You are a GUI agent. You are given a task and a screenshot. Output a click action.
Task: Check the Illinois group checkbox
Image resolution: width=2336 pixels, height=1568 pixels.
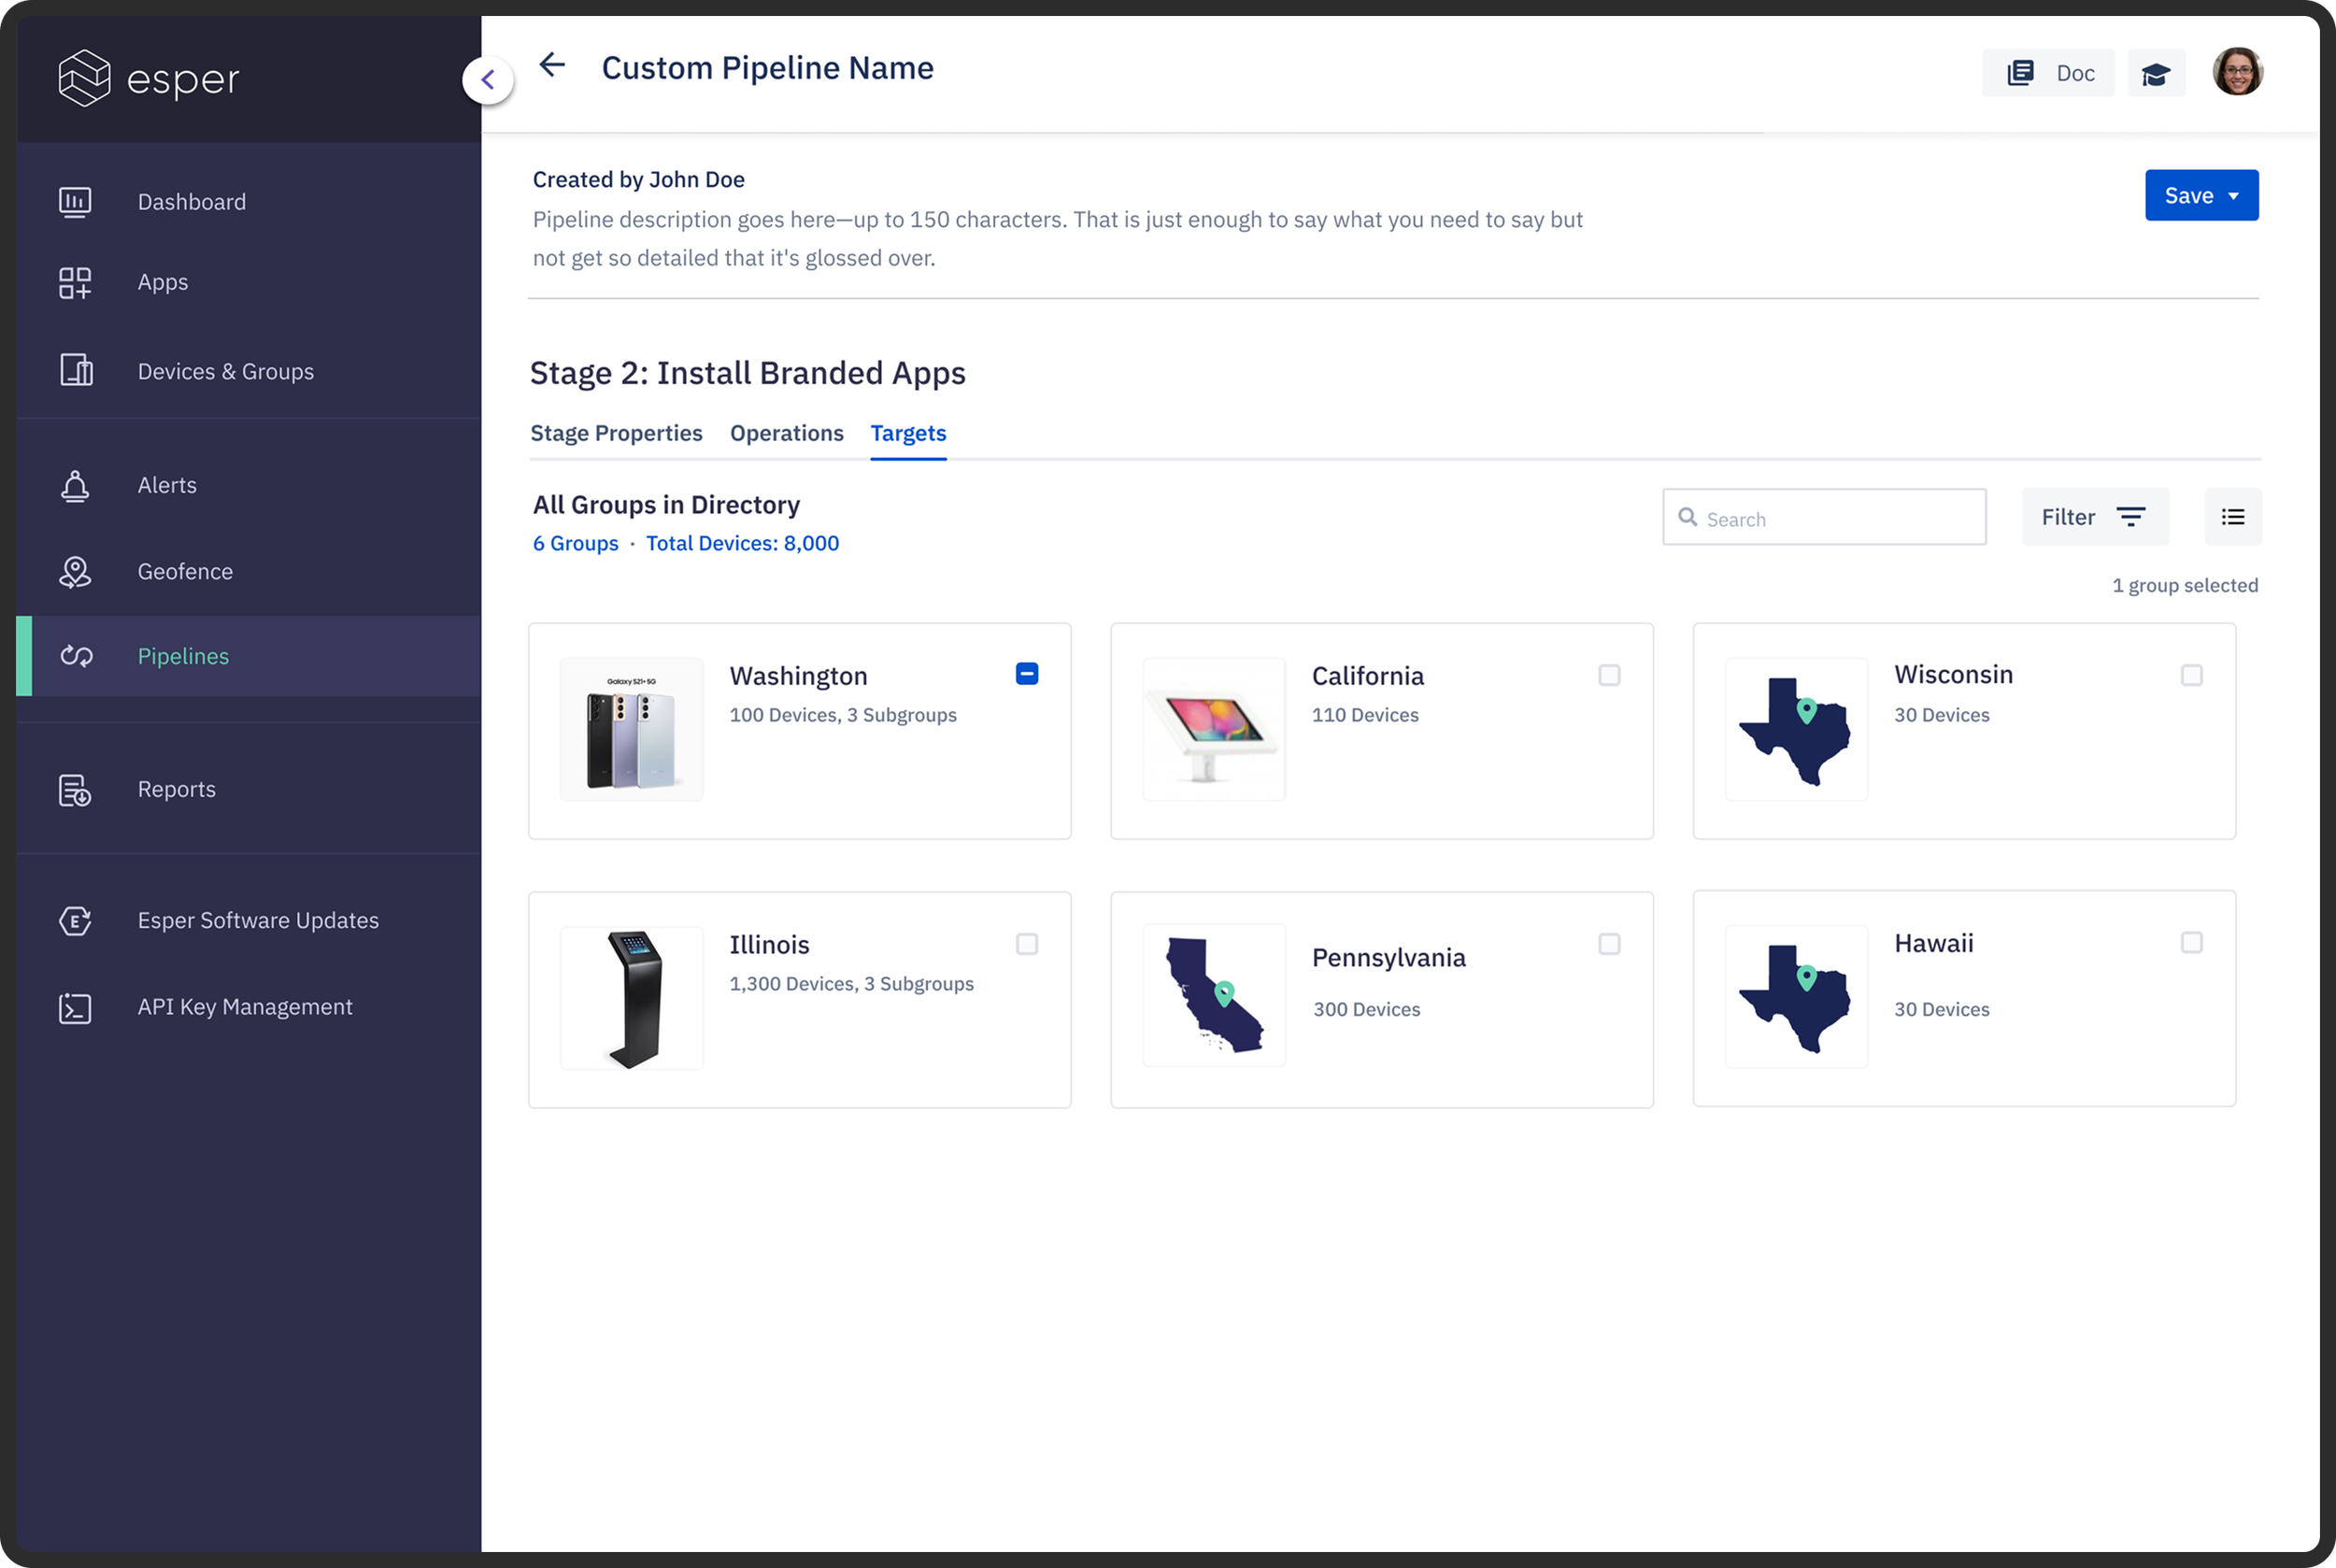(x=1026, y=945)
